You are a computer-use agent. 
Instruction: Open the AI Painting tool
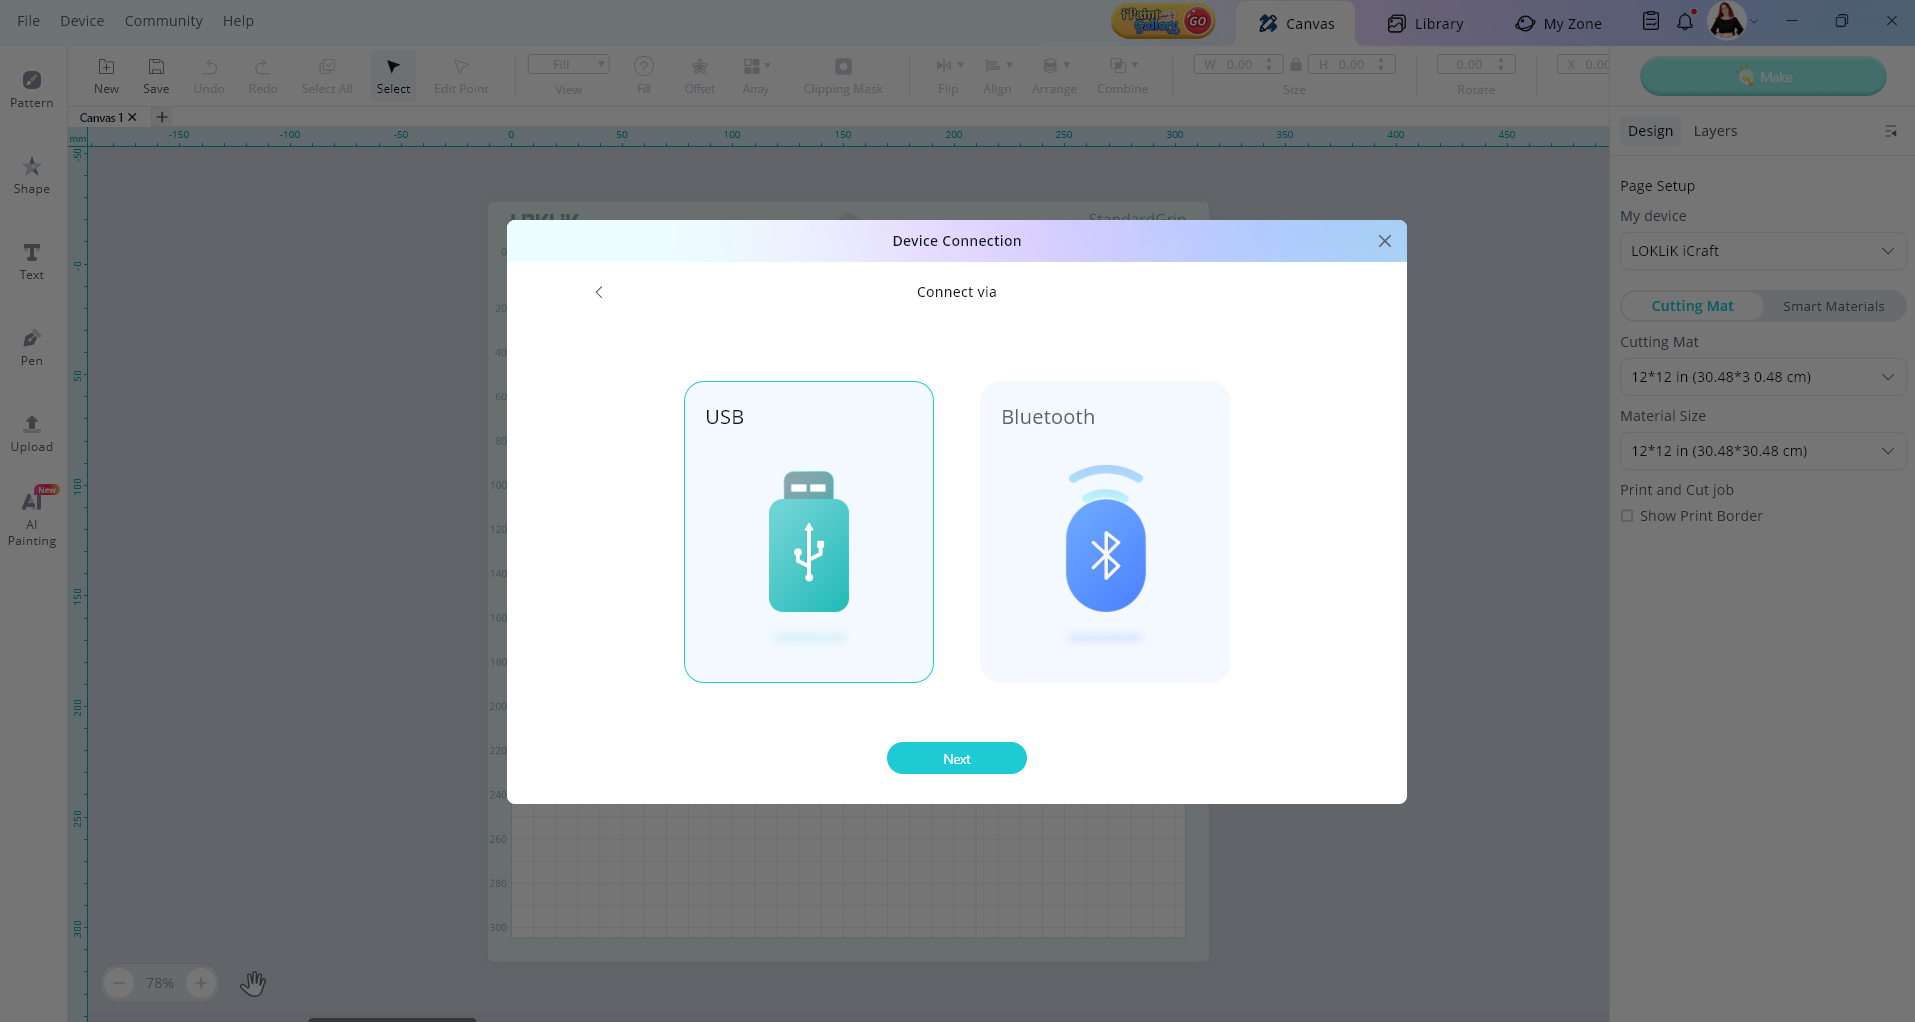coord(32,517)
